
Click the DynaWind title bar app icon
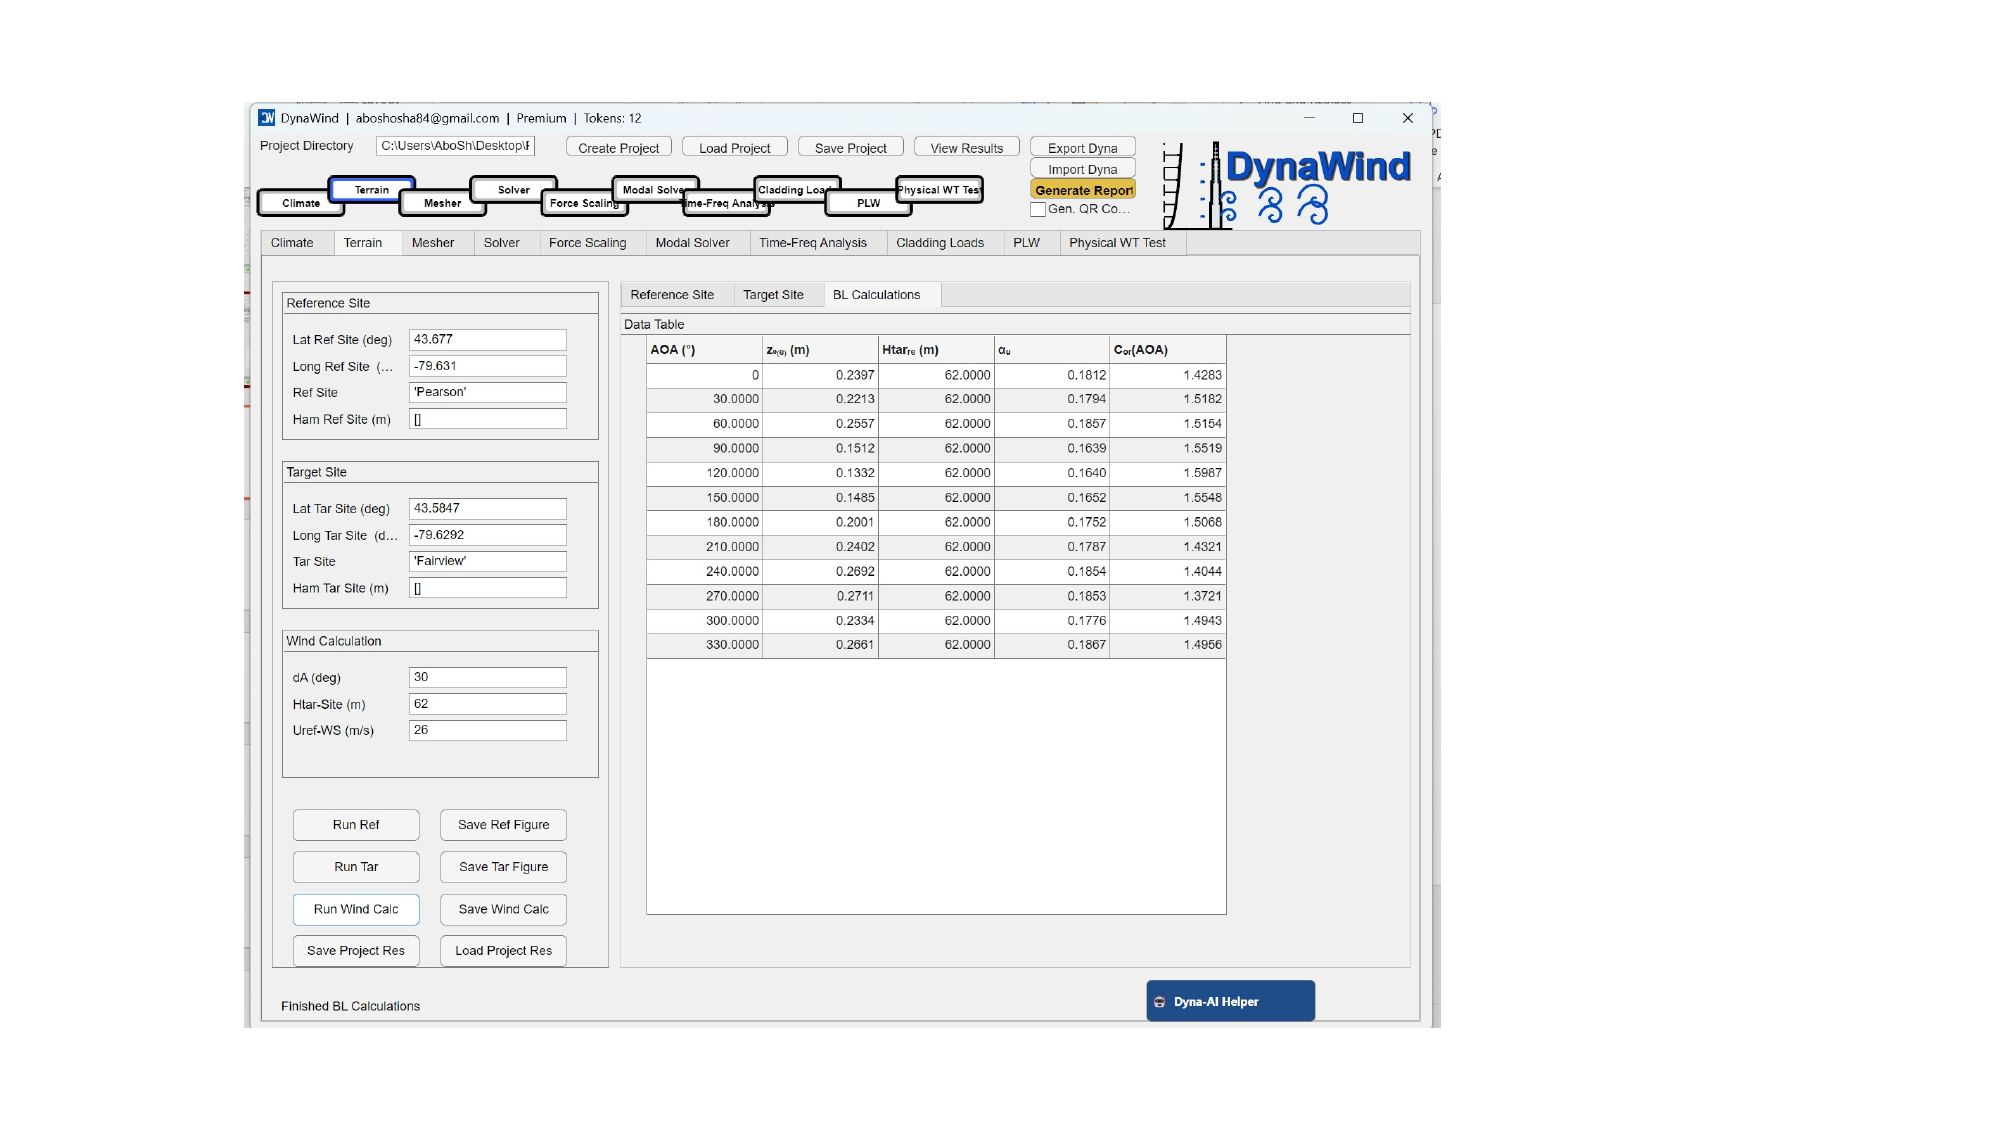click(267, 118)
